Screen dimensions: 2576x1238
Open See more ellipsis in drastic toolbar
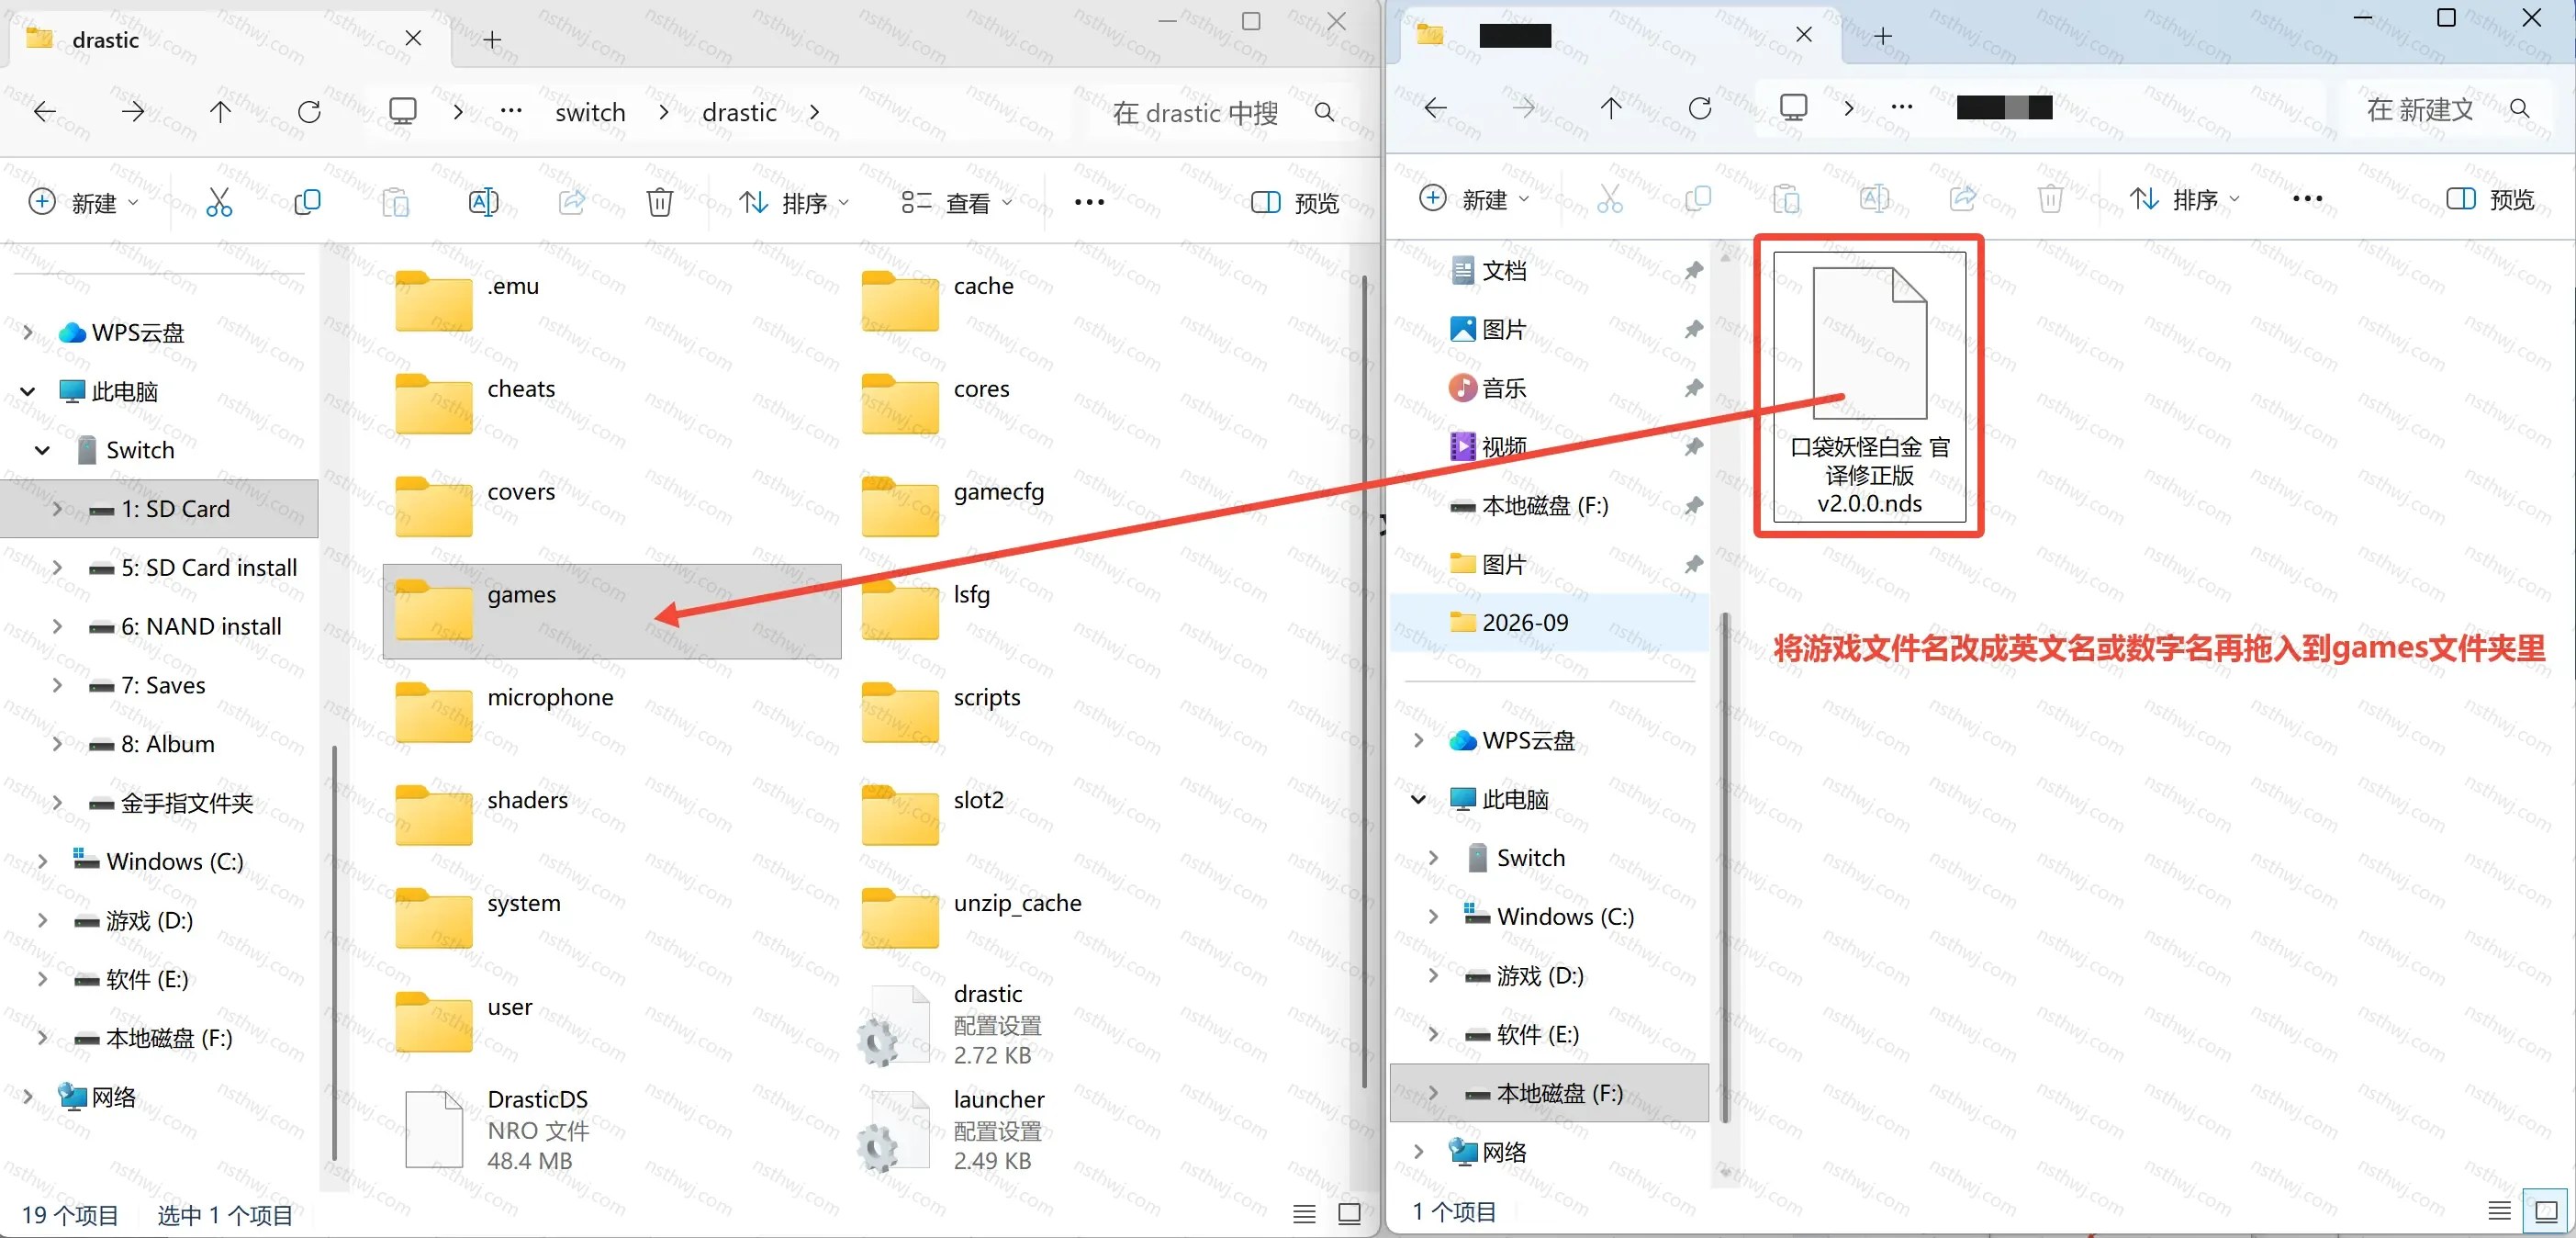pos(1089,203)
